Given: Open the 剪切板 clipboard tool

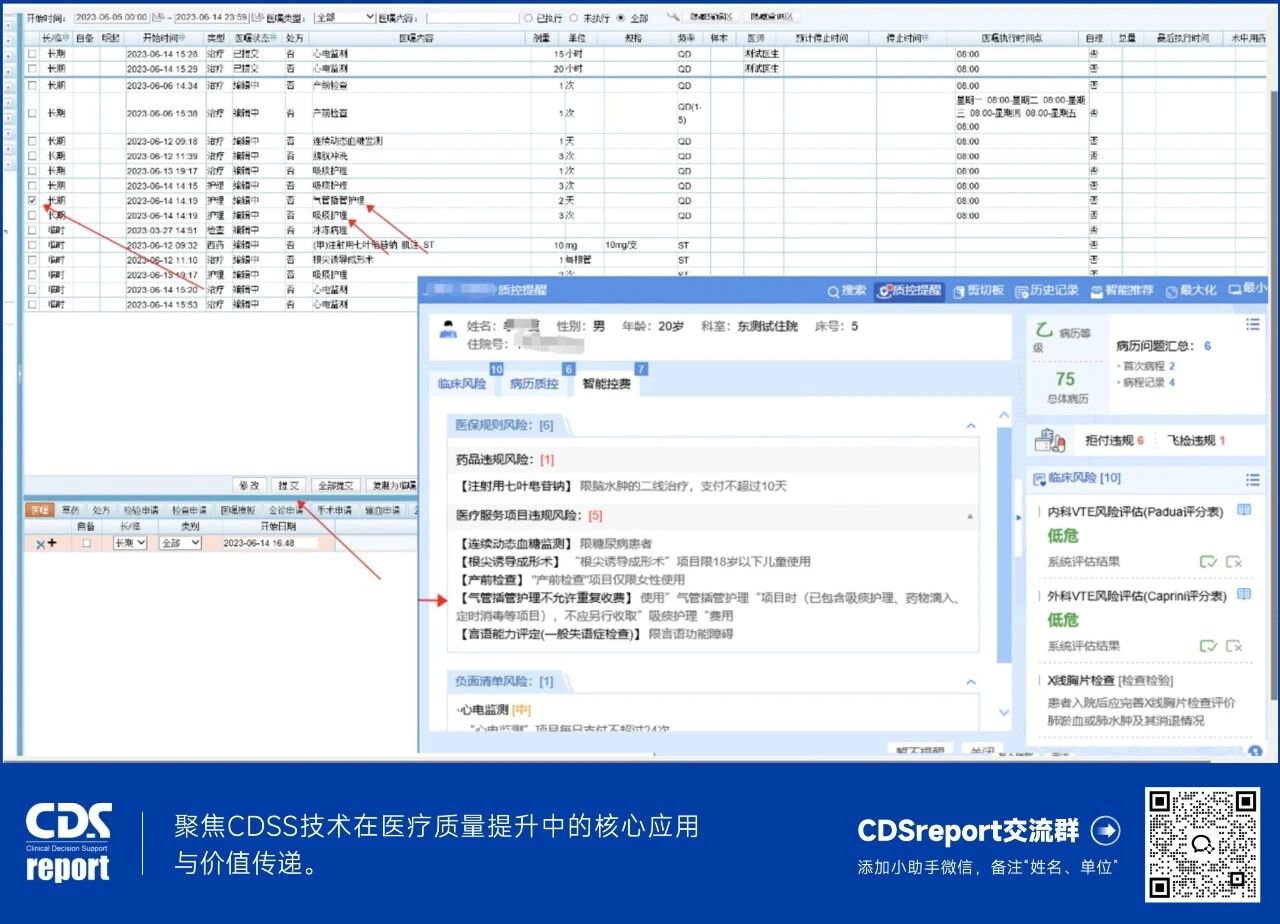Looking at the screenshot, I should (x=957, y=291).
